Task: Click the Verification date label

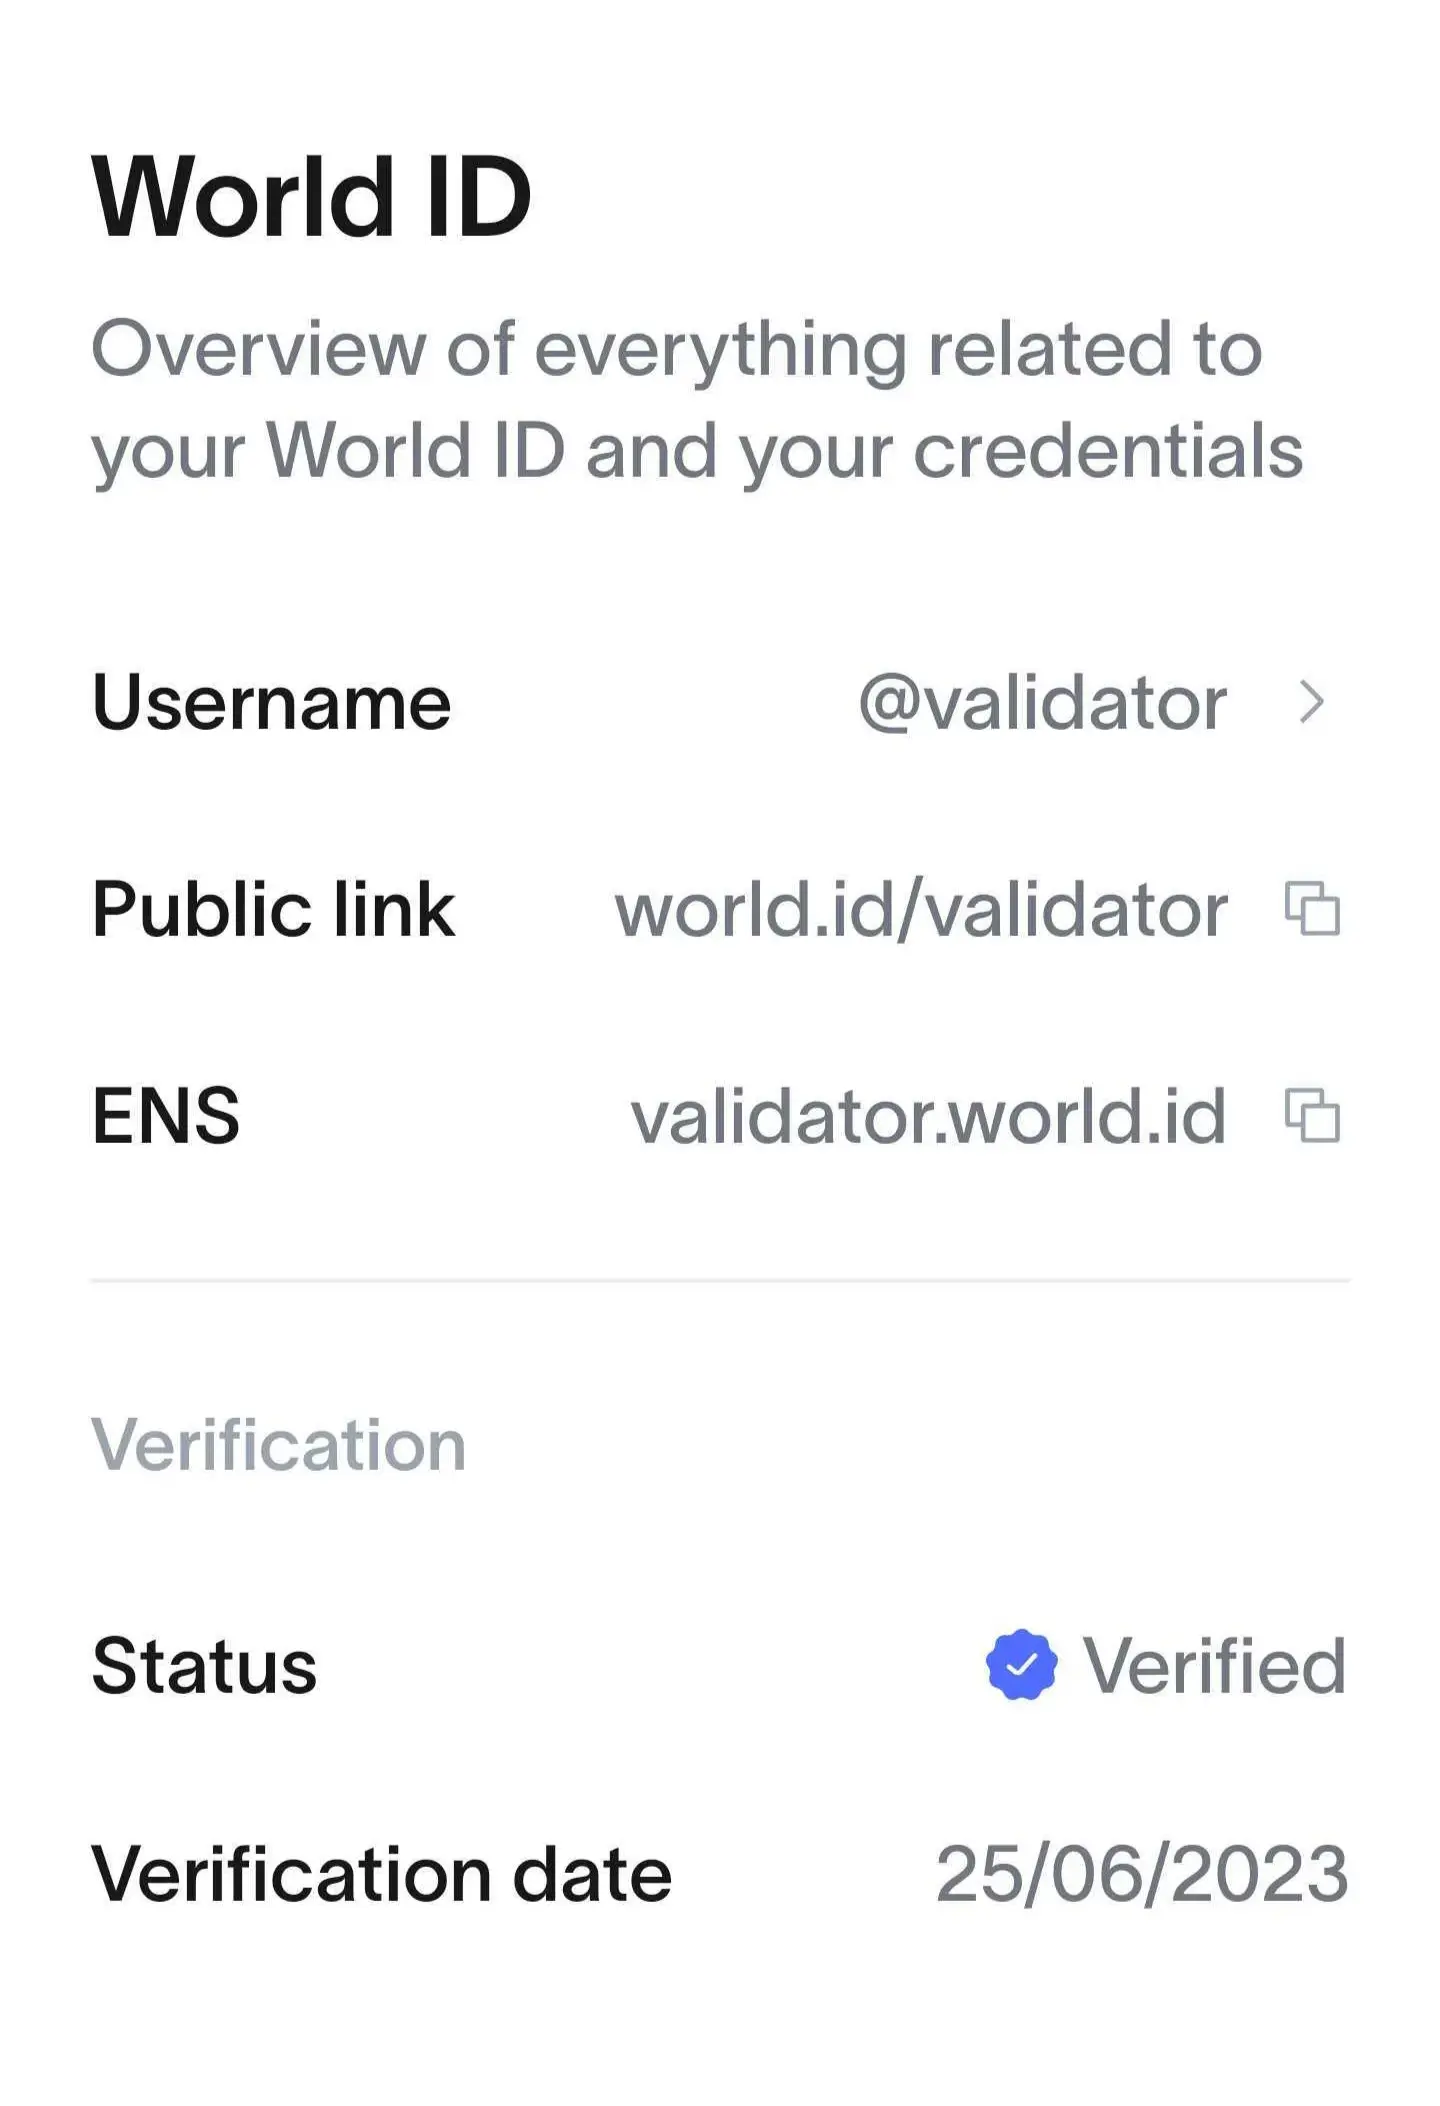Action: pyautogui.click(x=381, y=1874)
